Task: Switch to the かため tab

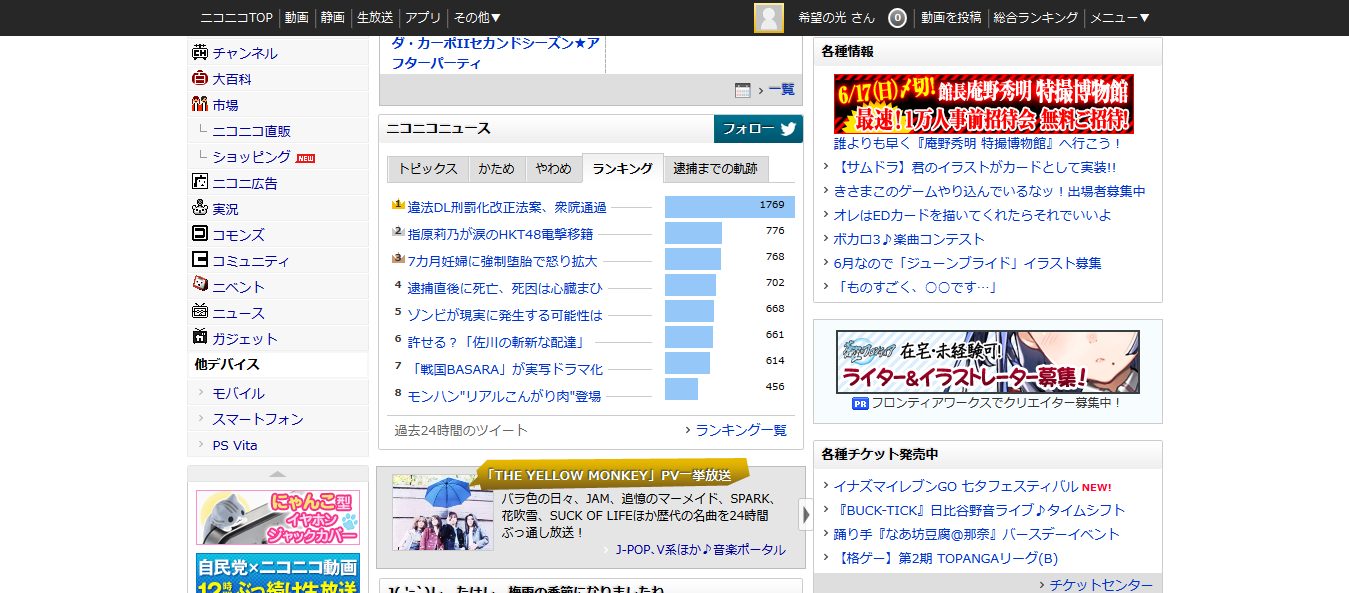Action: click(x=496, y=169)
